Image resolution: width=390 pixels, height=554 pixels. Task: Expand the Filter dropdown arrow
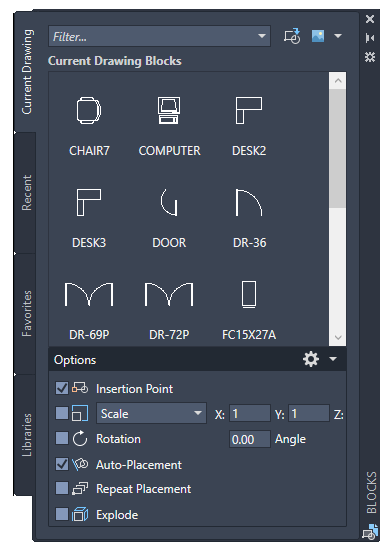pyautogui.click(x=262, y=36)
